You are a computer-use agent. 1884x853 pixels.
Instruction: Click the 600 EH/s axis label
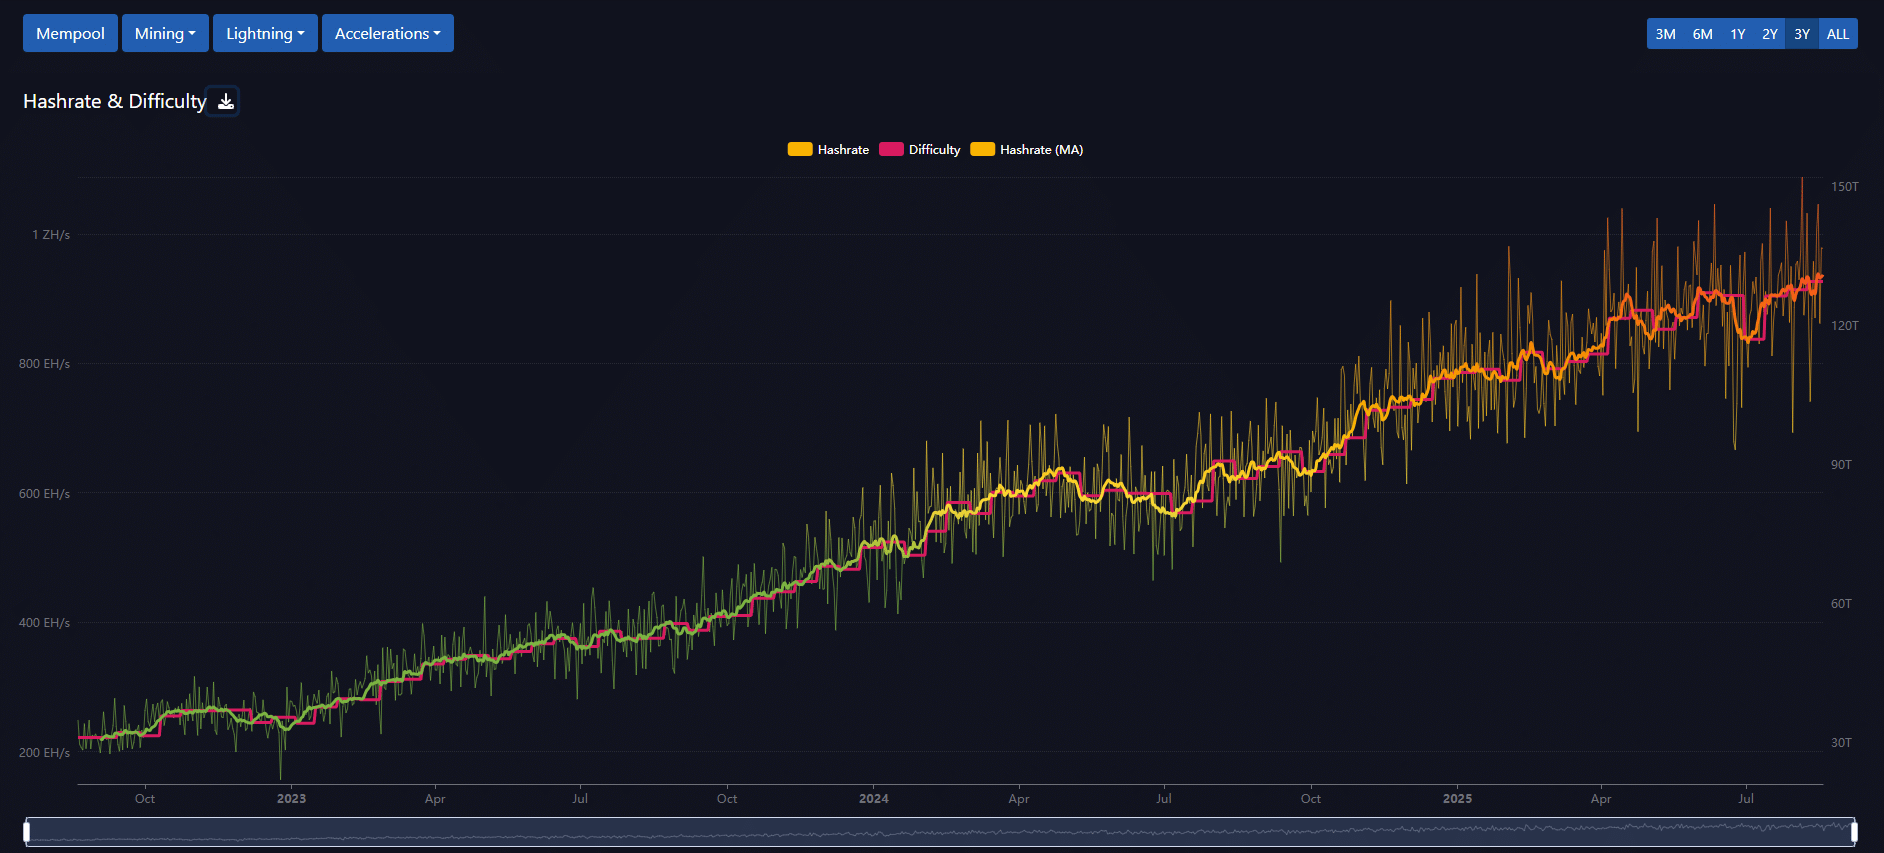click(44, 494)
